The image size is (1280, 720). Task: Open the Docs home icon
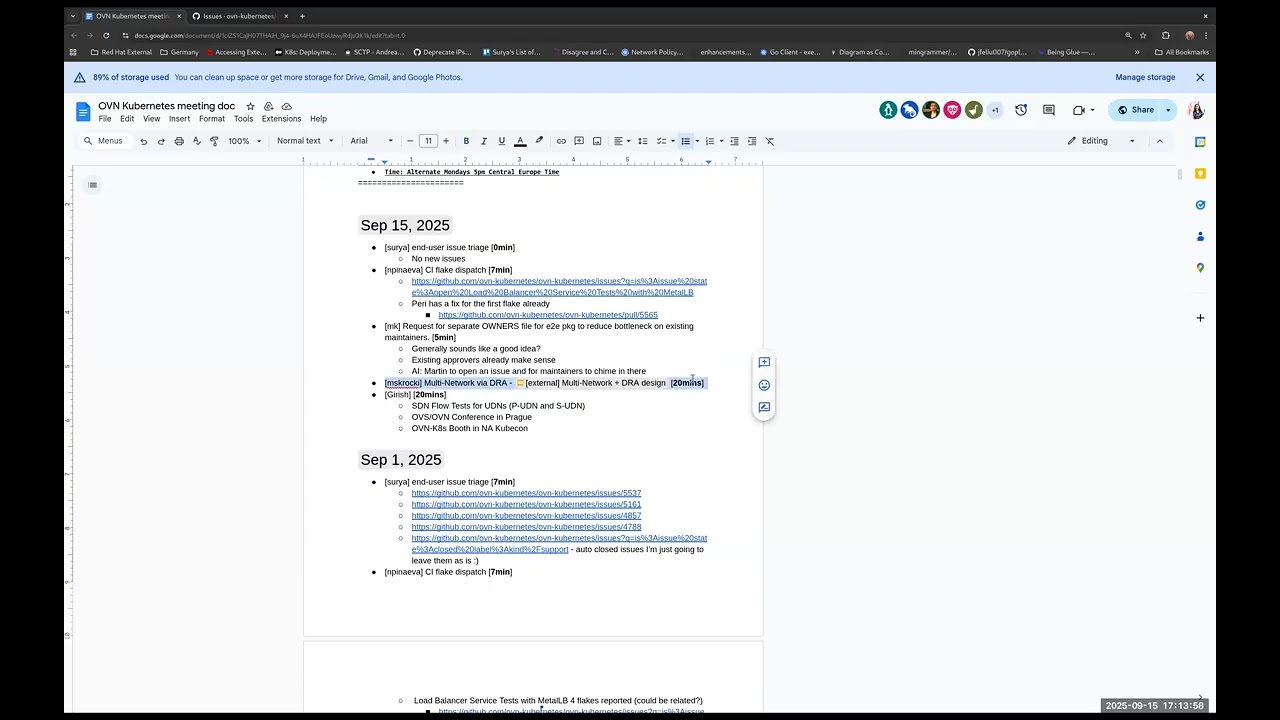(x=83, y=111)
